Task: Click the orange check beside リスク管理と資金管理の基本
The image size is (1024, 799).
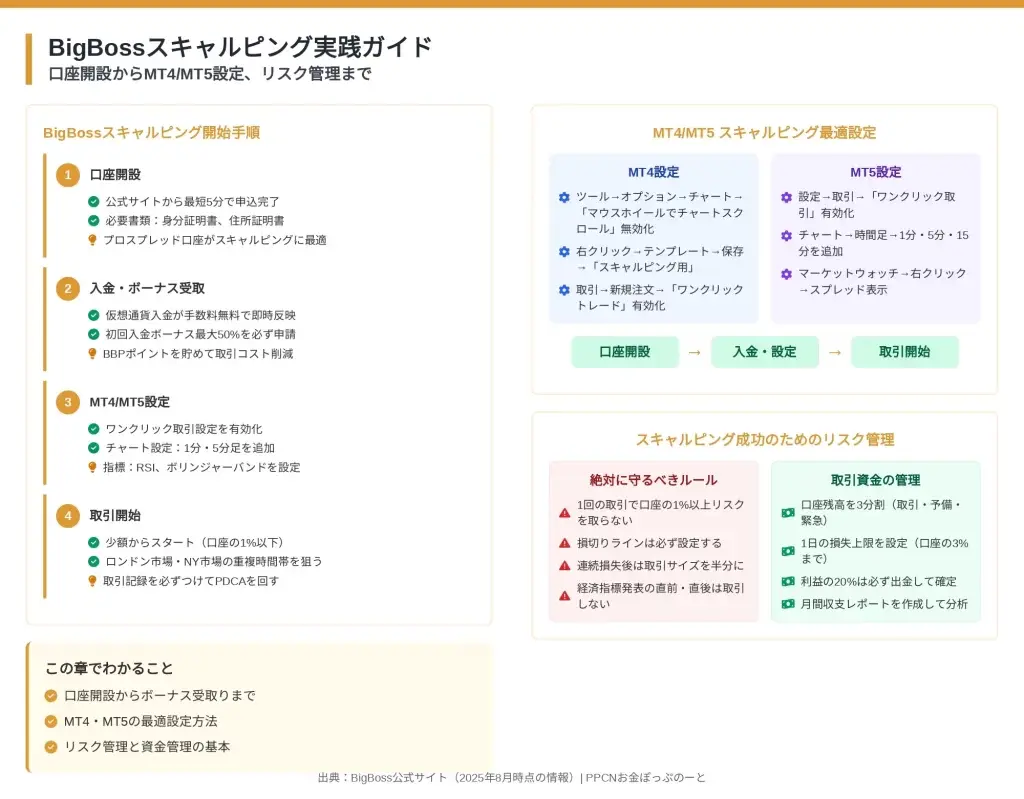Action: [x=51, y=747]
